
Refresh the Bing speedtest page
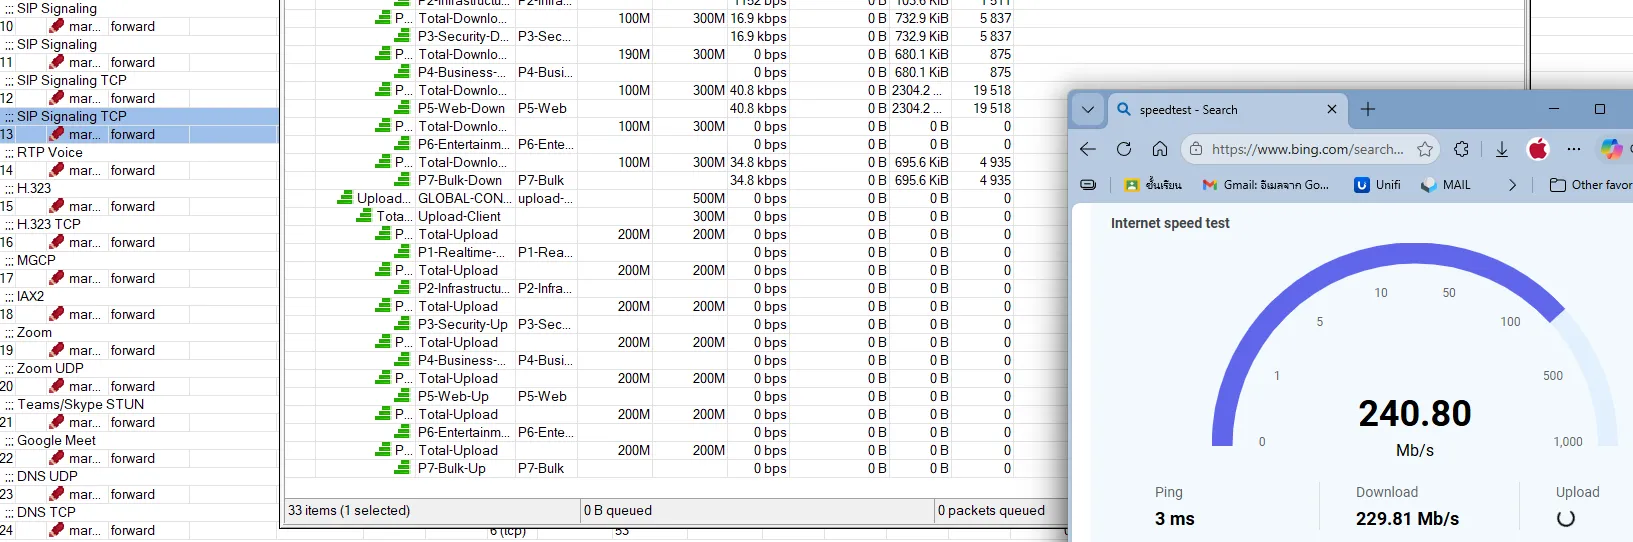(1124, 149)
